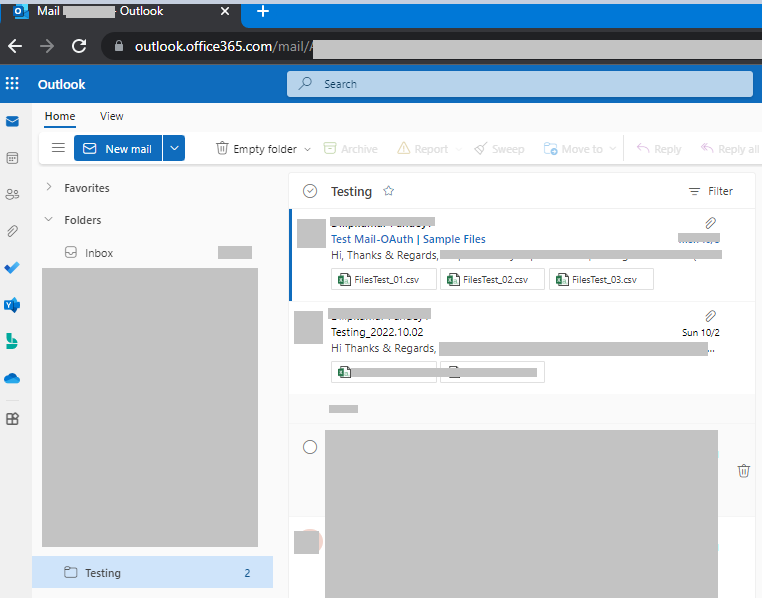The height and width of the screenshot is (598, 762).
Task: Expand the Favorites section
Action: click(49, 188)
